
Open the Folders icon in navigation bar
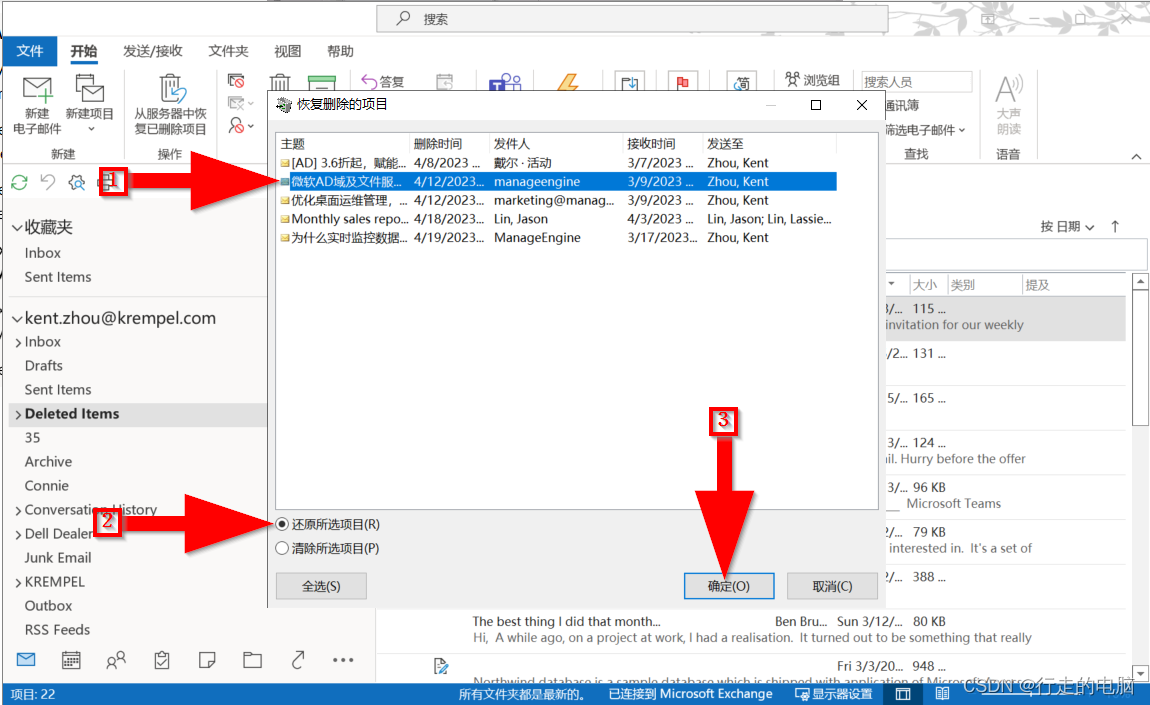pyautogui.click(x=252, y=660)
